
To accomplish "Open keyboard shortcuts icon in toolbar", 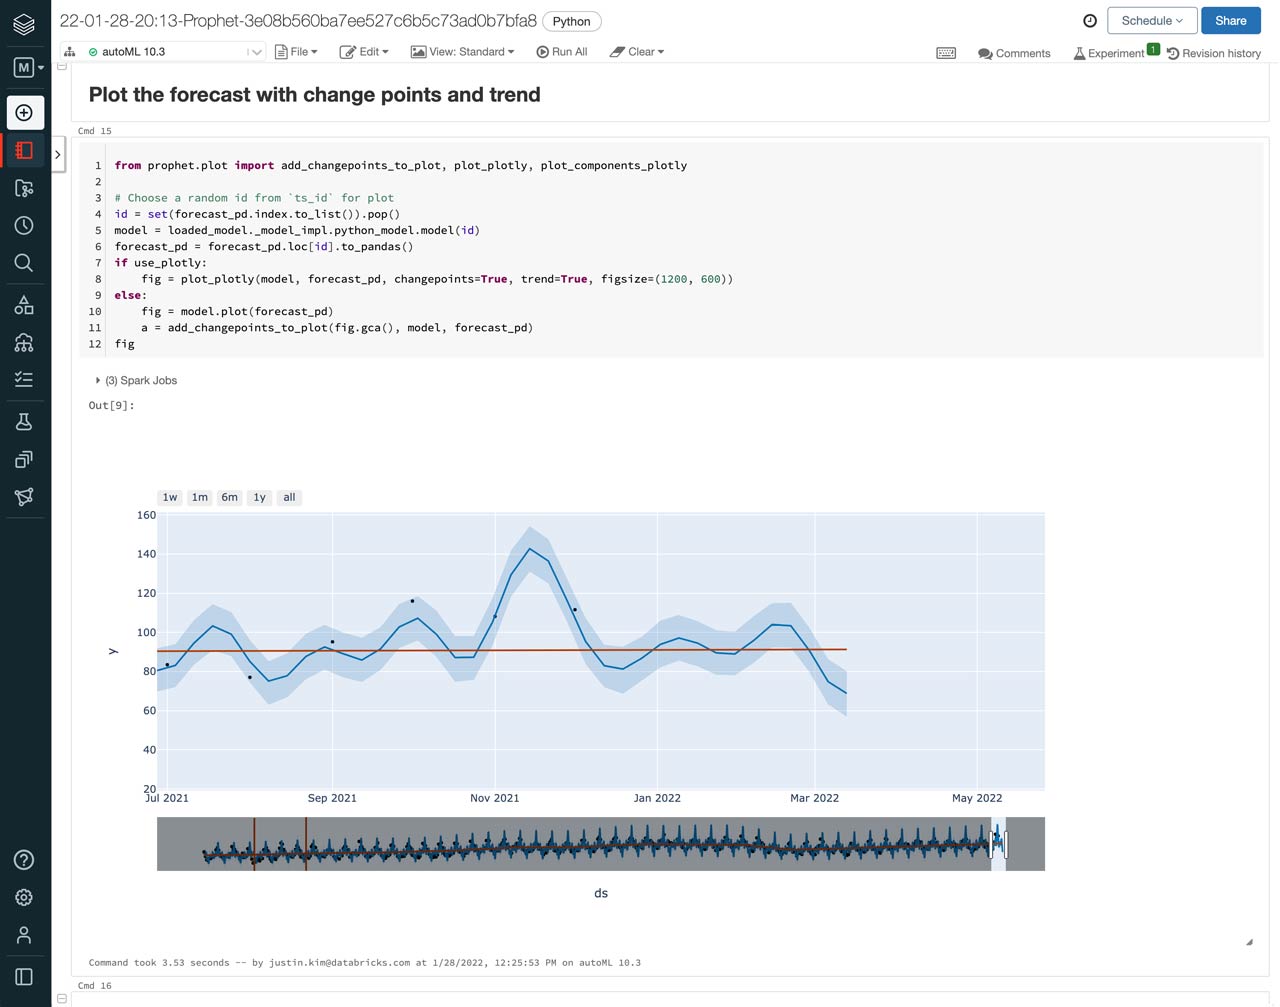I will coord(945,53).
